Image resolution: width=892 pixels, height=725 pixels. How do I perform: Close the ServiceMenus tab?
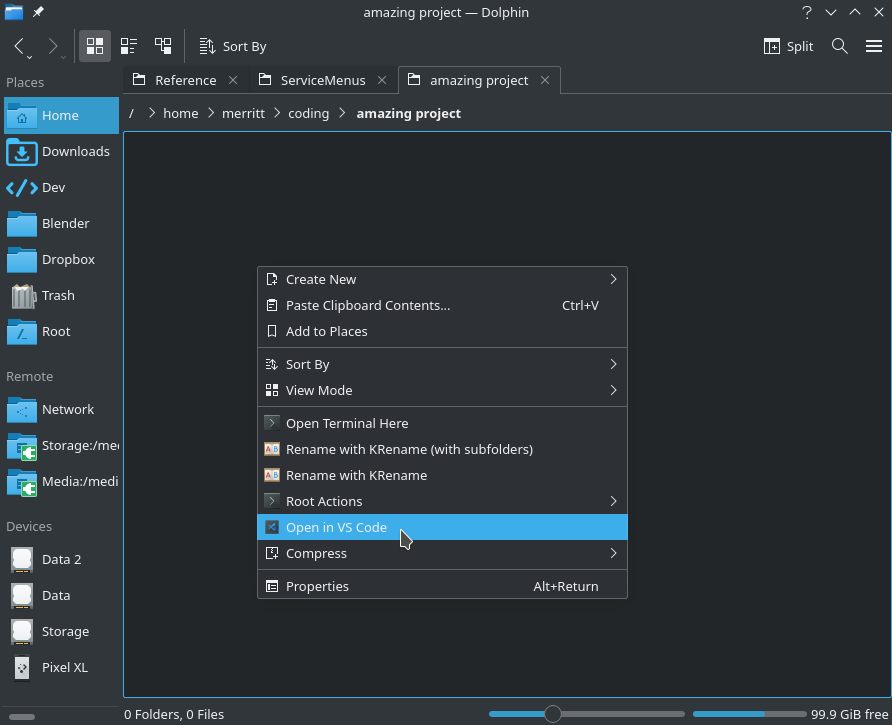coord(382,80)
